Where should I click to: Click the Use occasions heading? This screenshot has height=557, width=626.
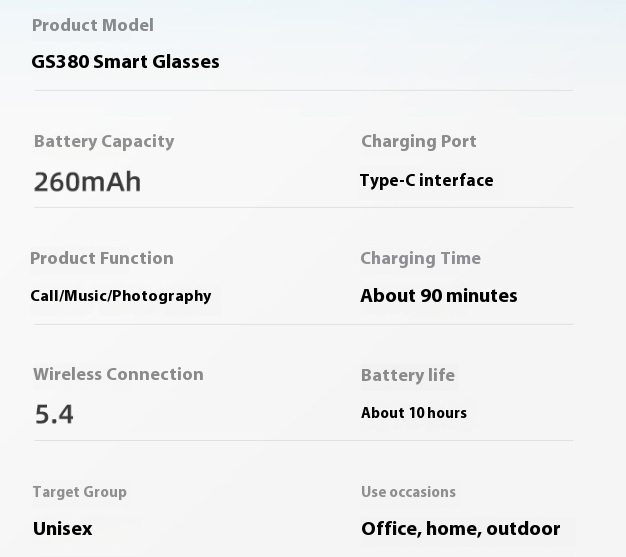(x=408, y=492)
